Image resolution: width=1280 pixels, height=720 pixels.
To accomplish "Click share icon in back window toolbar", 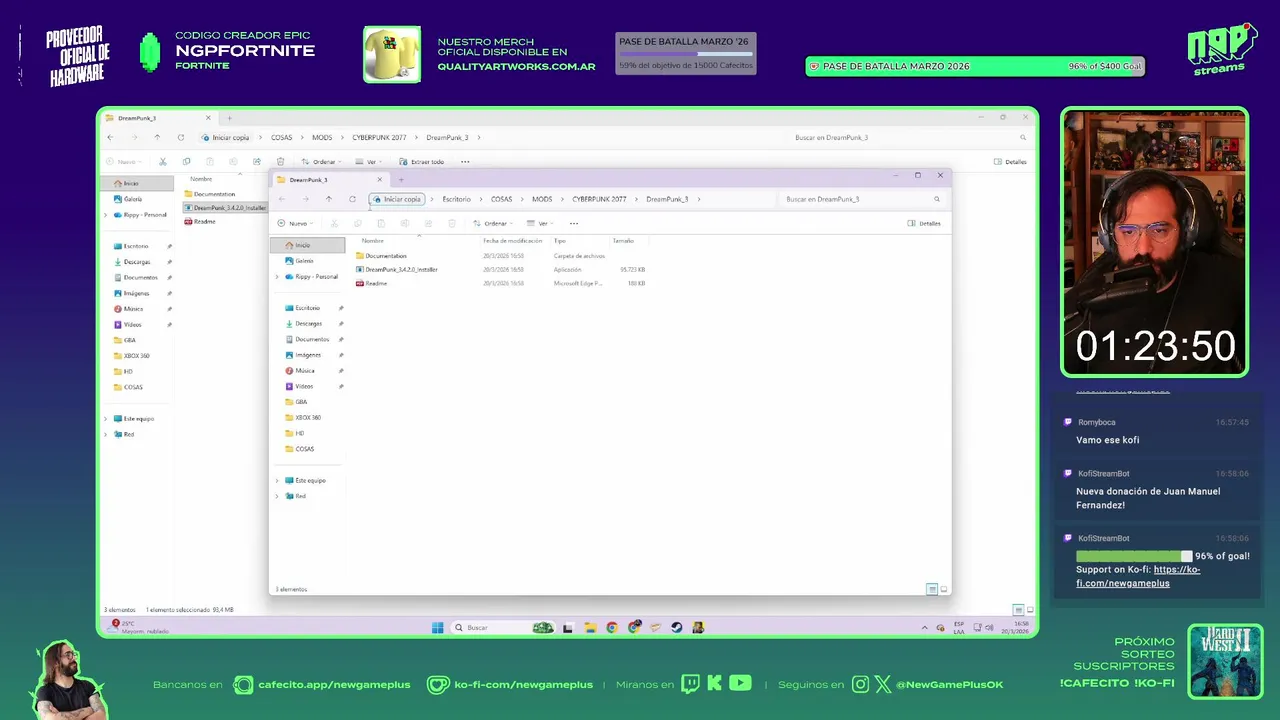I will (257, 162).
